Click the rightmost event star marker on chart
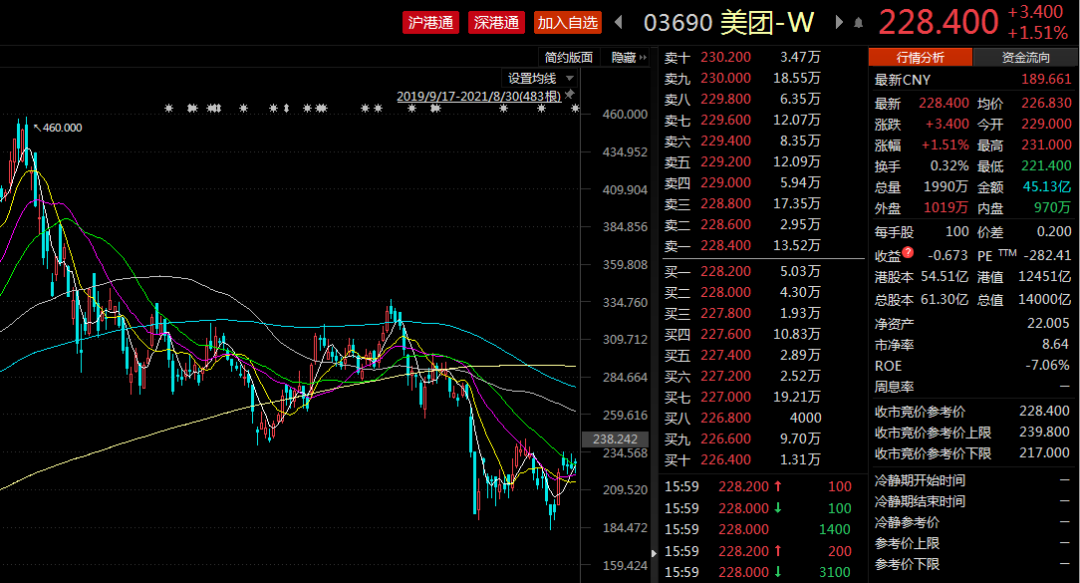The image size is (1080, 583). pos(575,108)
